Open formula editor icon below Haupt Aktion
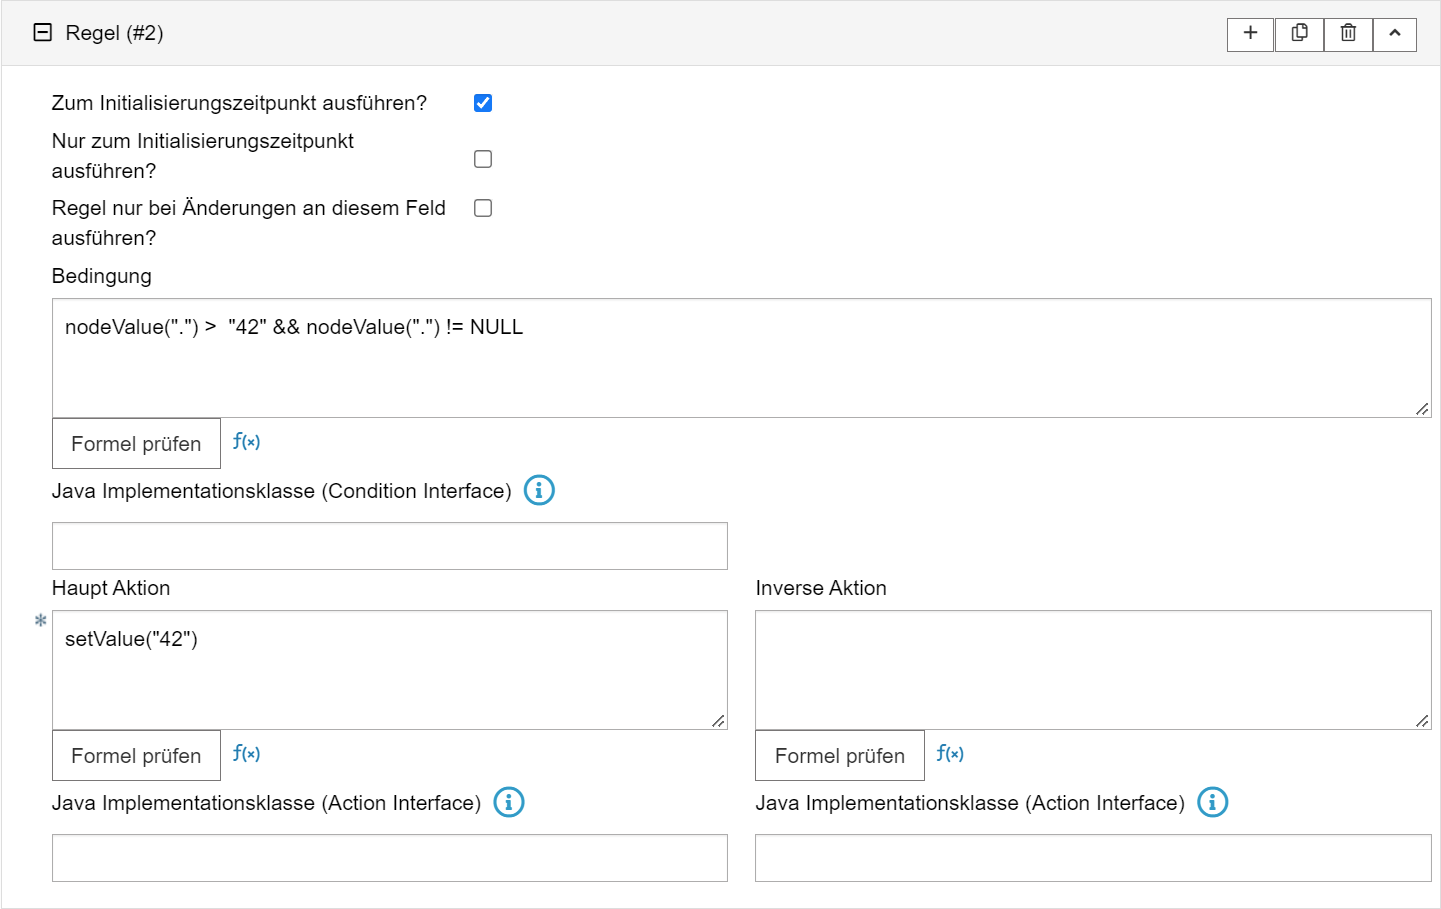This screenshot has width=1441, height=909. 246,754
